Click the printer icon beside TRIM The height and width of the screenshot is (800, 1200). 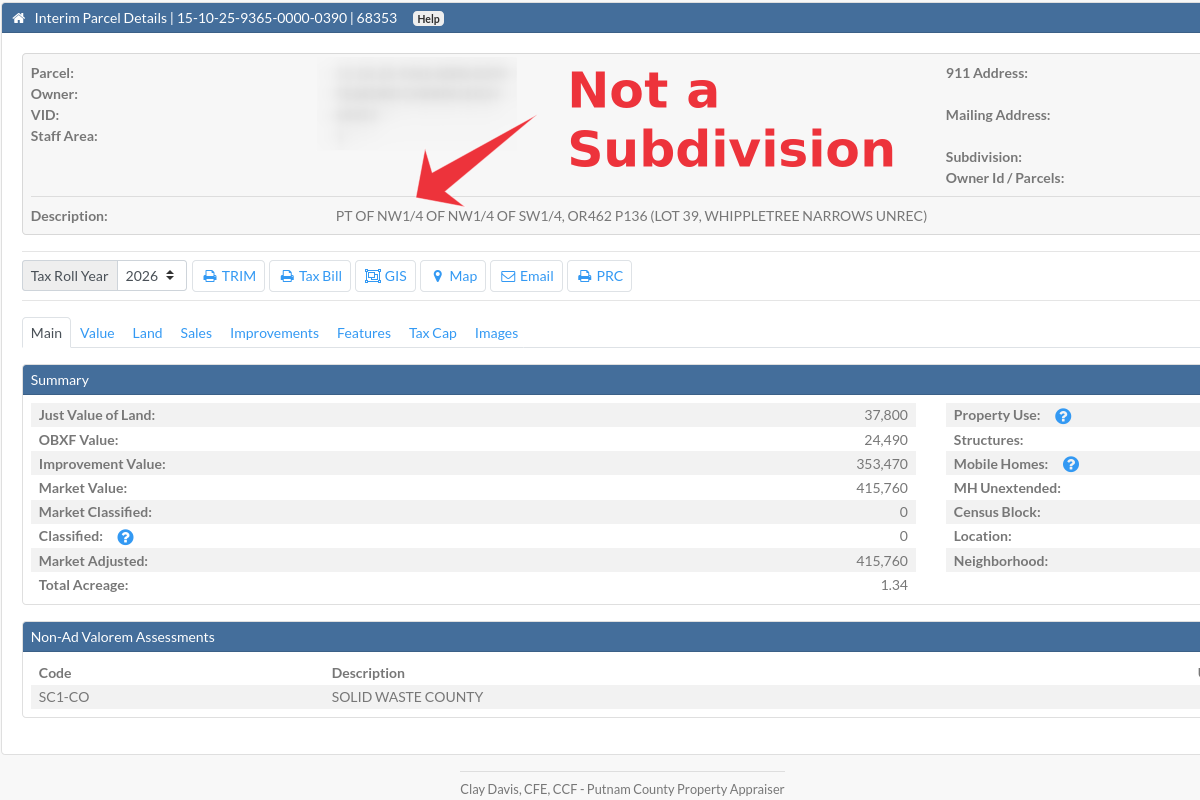click(x=208, y=276)
